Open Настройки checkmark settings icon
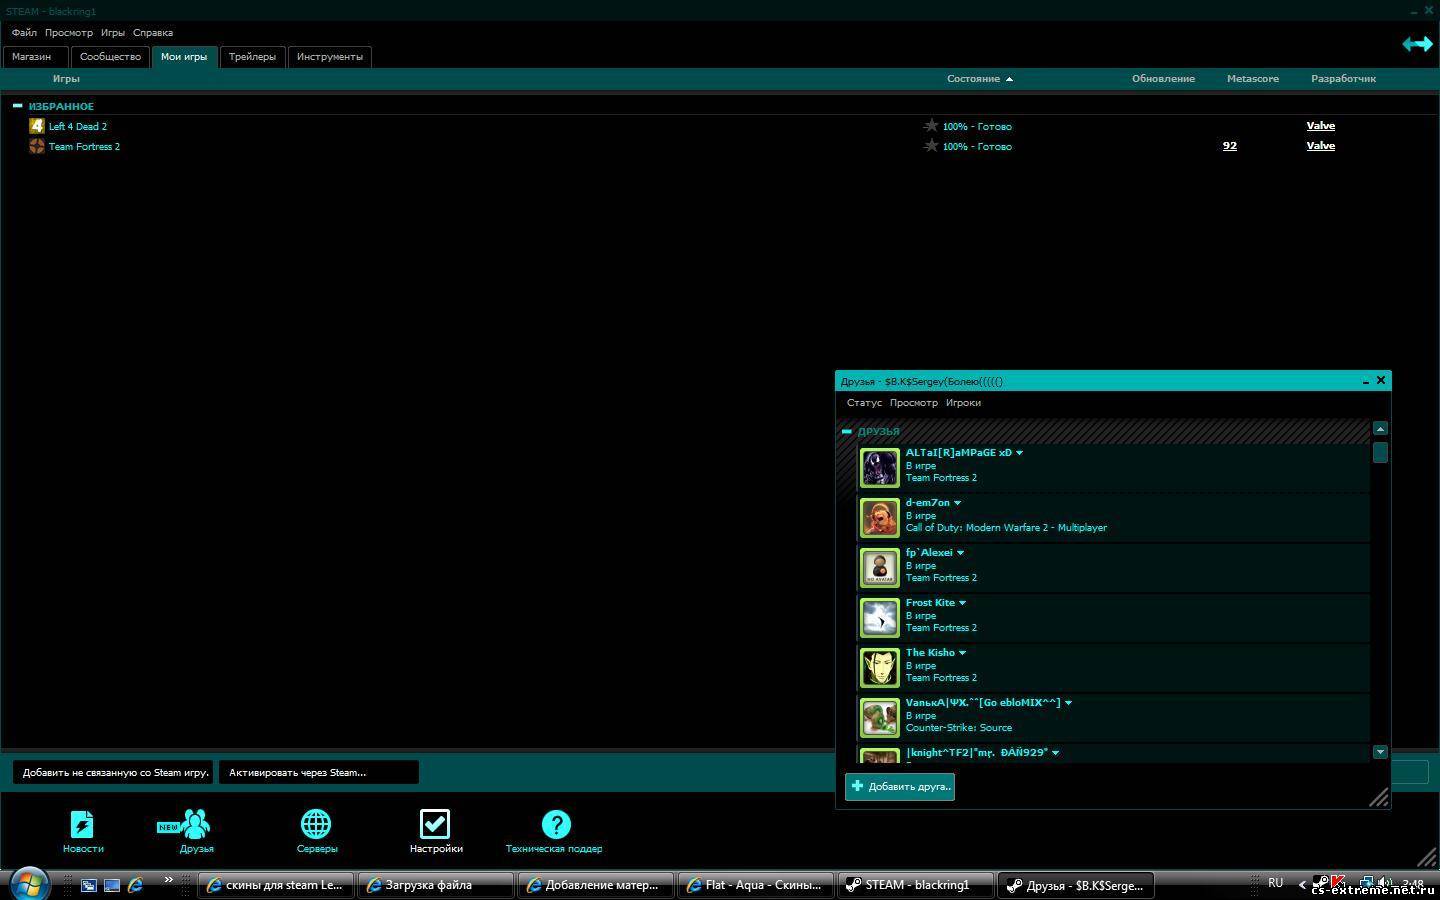1440x900 pixels. coord(435,824)
